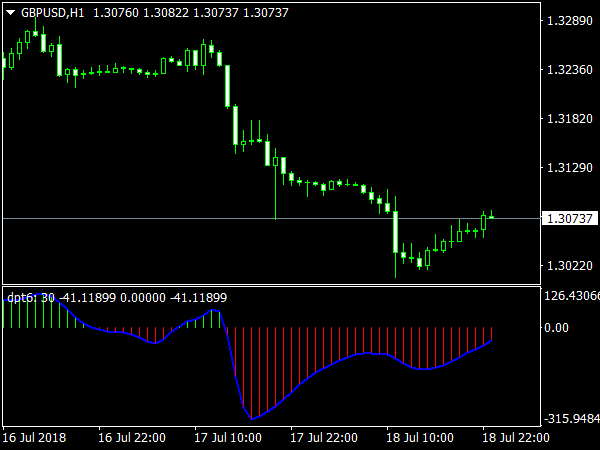Screen dimensions: 600x450
Task: Open the chart menu triangle beside GBPUSD,H1
Action: coord(11,13)
